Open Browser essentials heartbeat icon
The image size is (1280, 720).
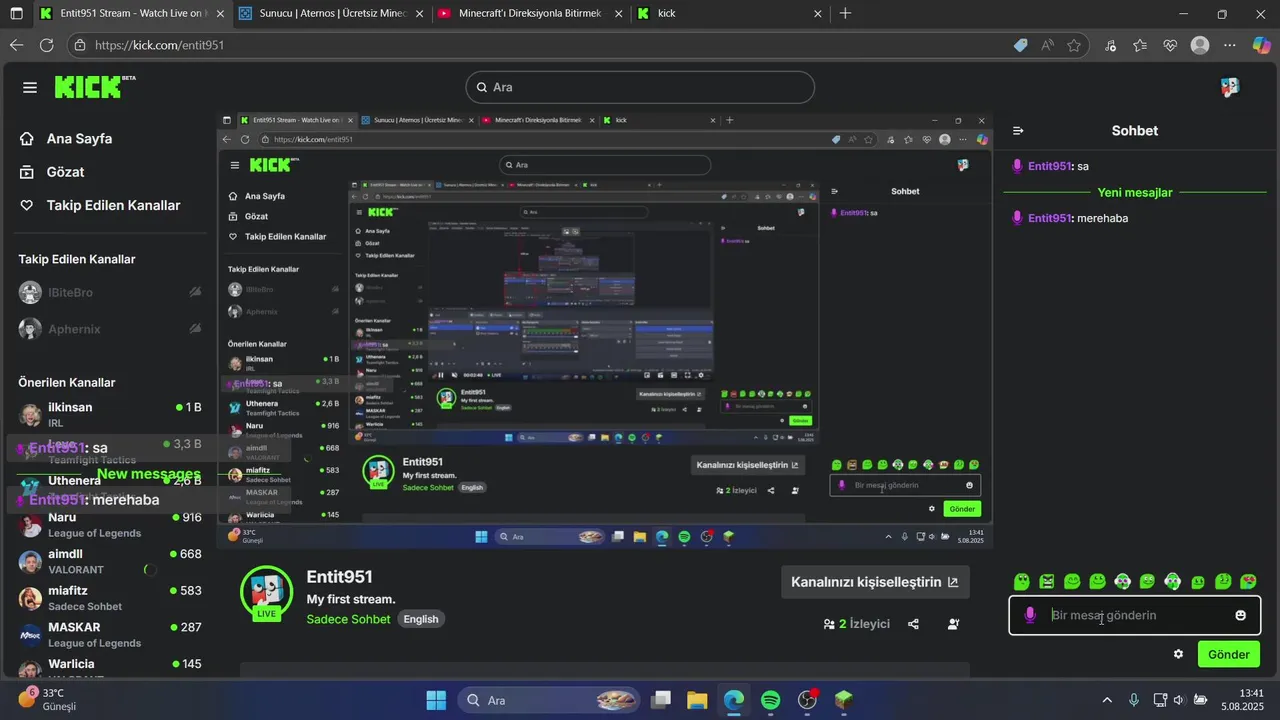click(x=1170, y=45)
